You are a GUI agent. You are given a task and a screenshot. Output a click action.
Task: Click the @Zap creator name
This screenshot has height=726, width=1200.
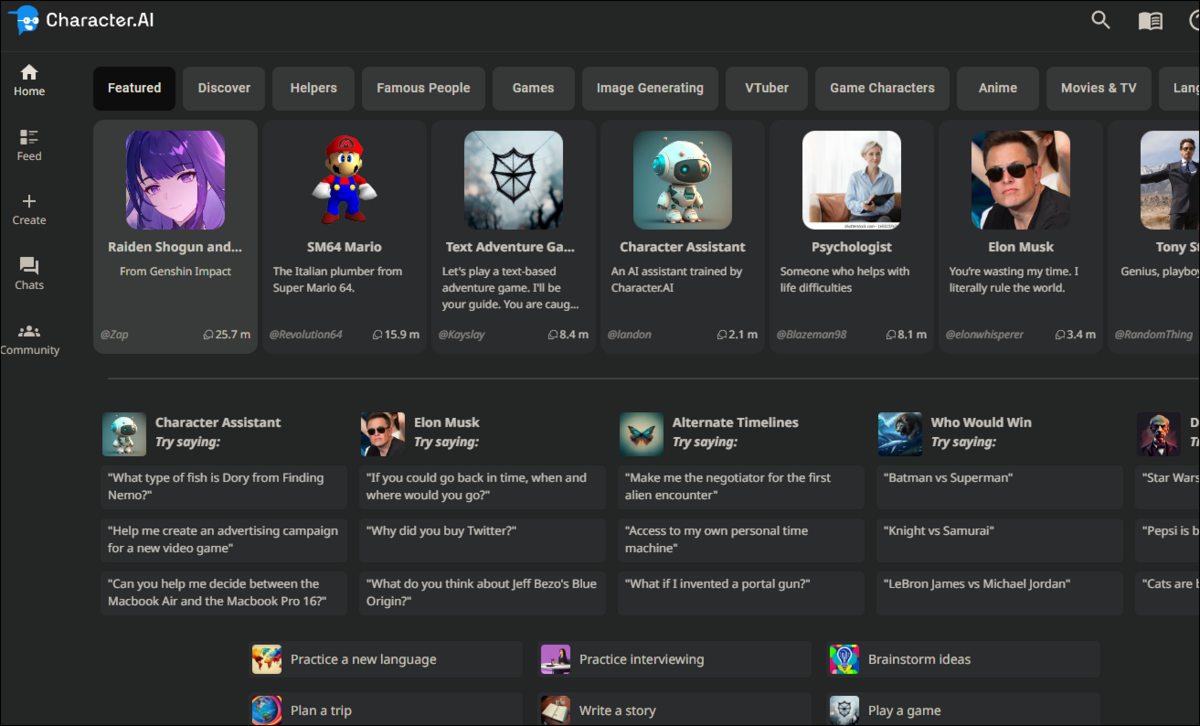pyautogui.click(x=114, y=335)
